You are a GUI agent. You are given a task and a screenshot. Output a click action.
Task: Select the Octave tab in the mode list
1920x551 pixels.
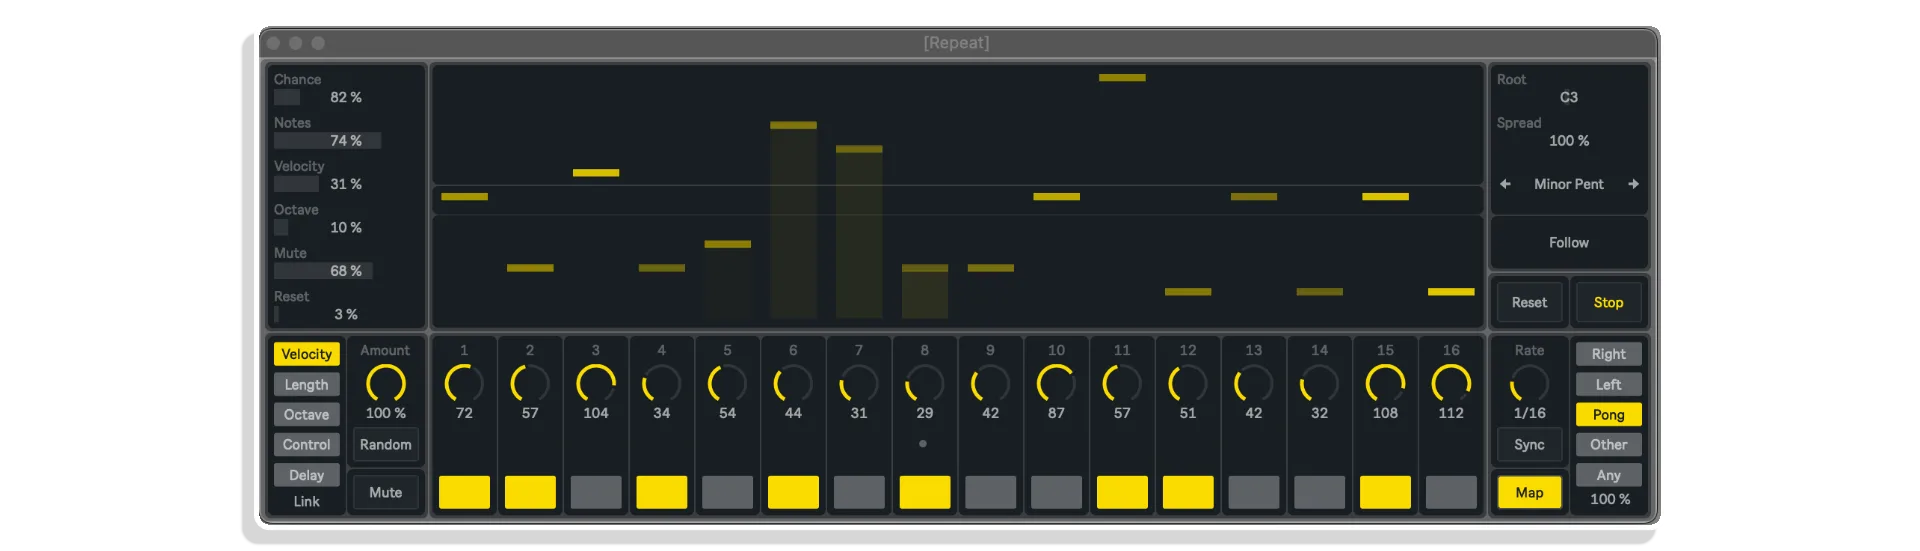(x=306, y=414)
